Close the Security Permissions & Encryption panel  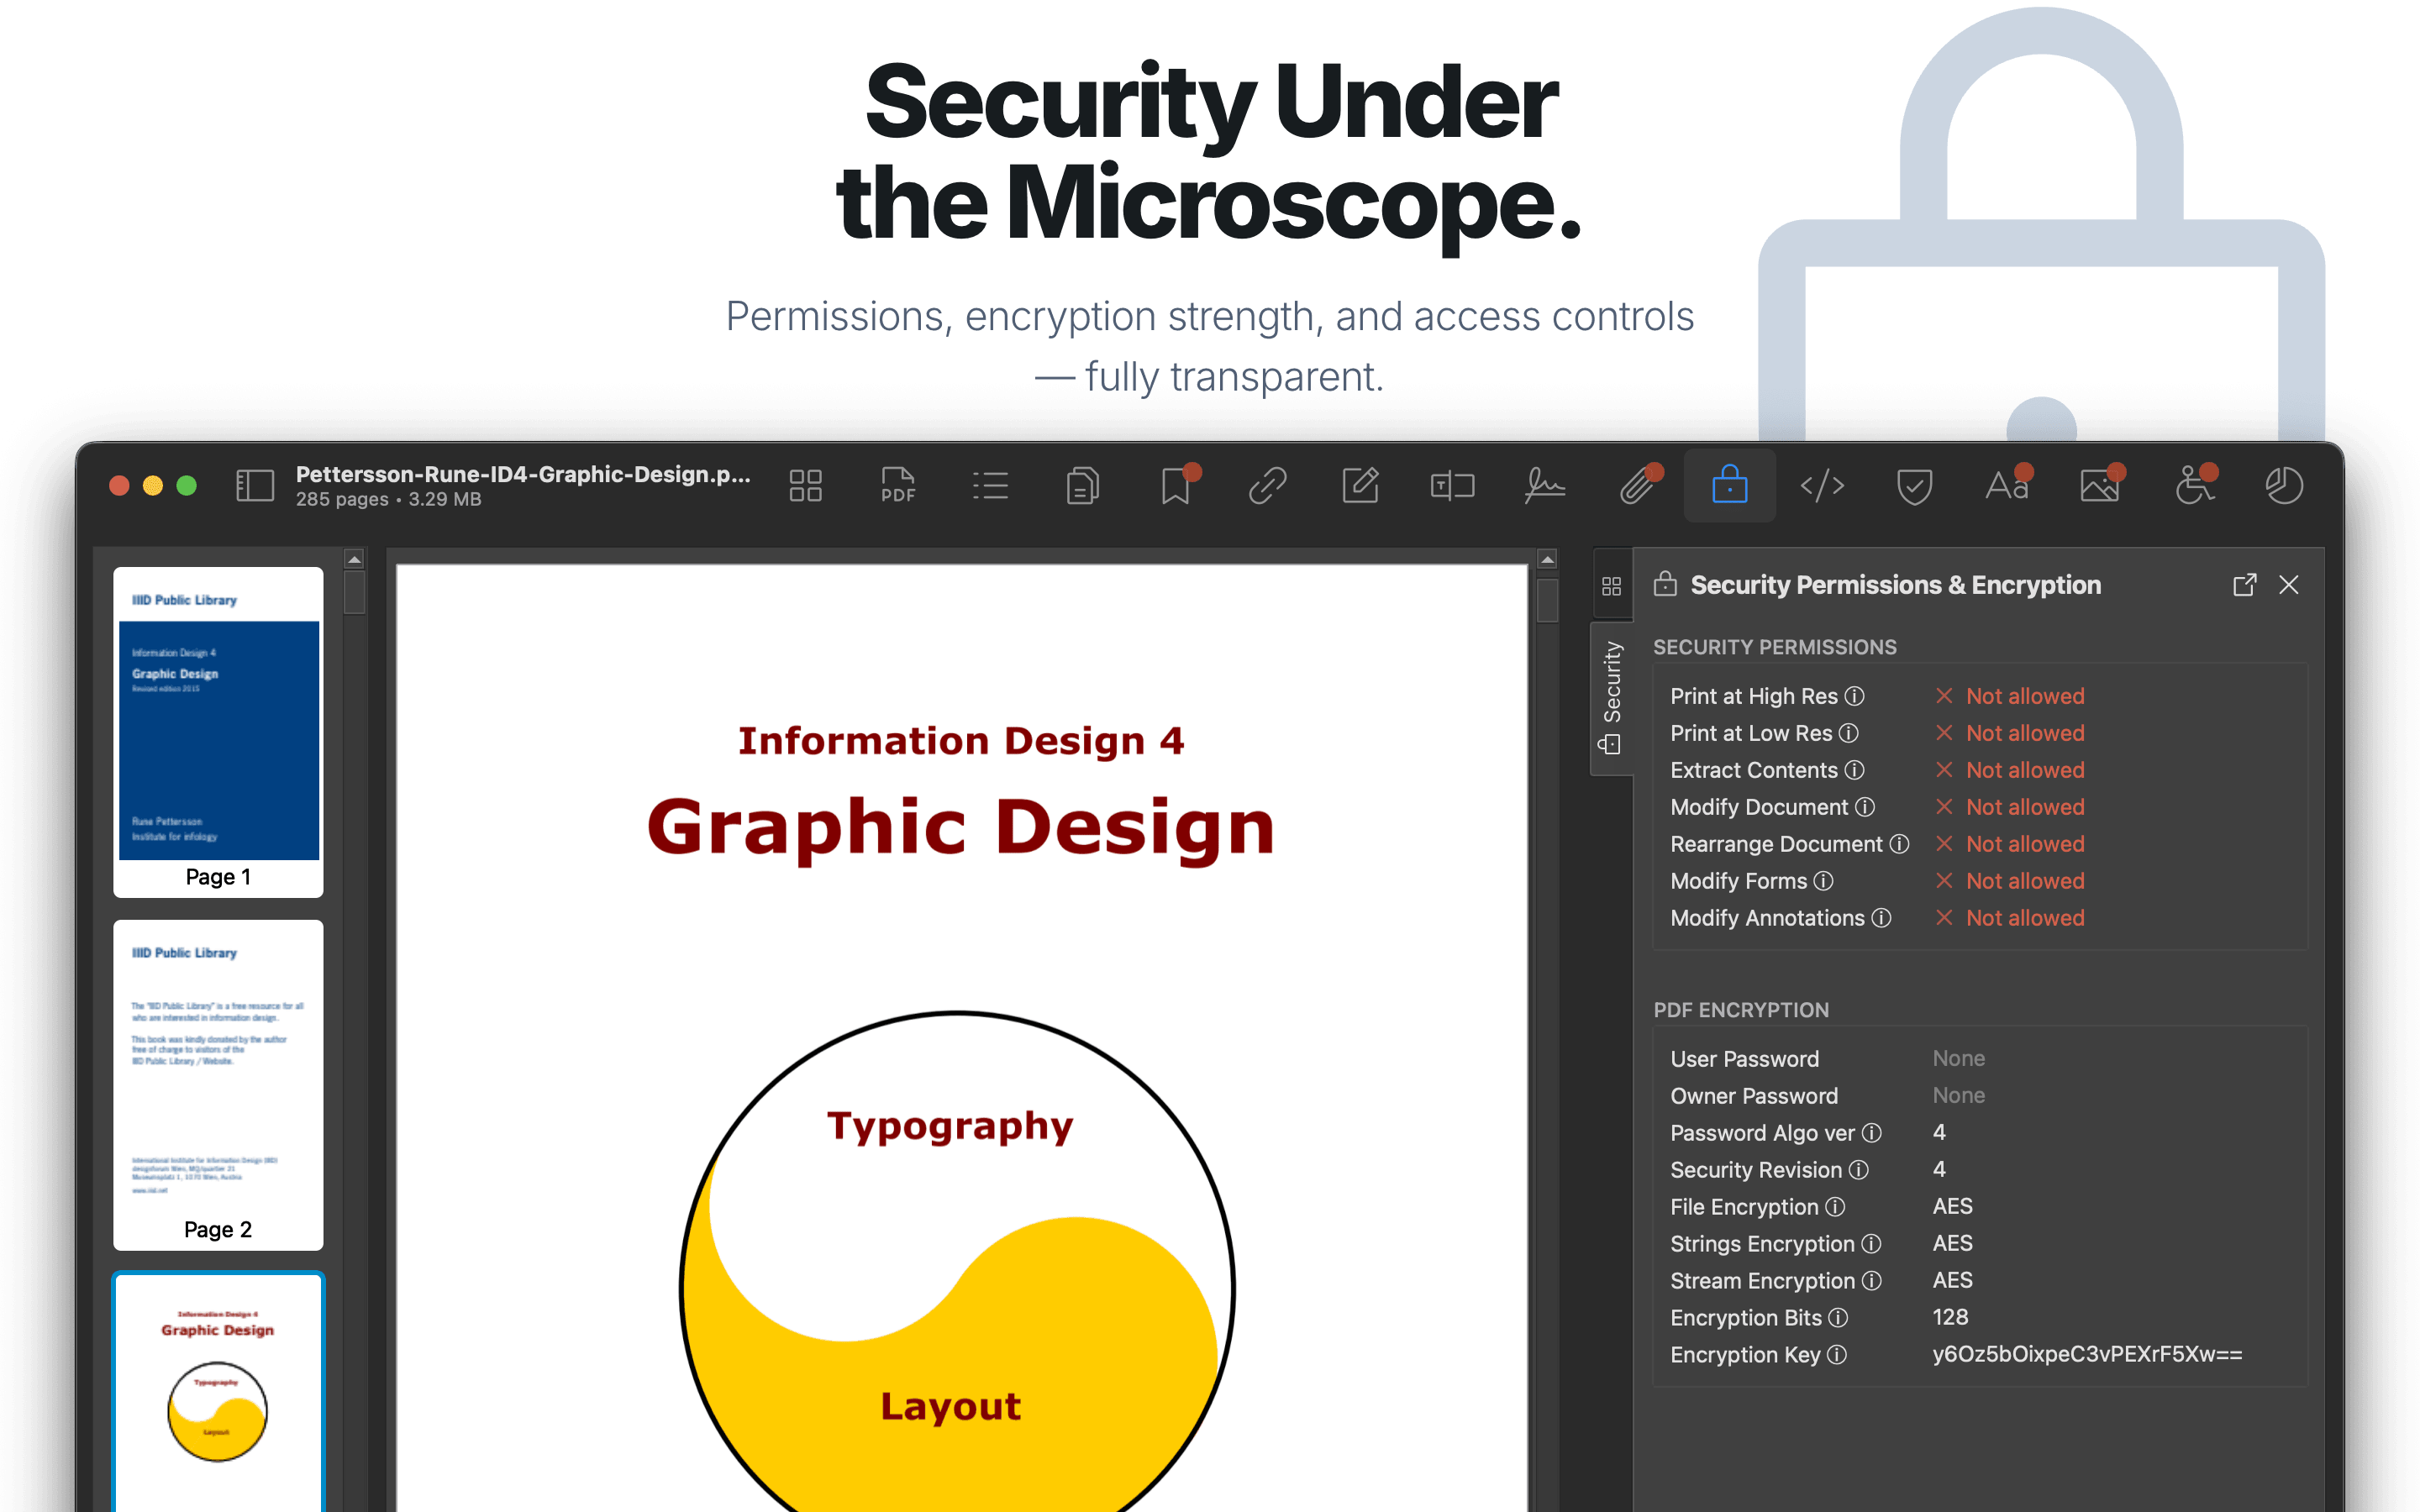[x=2289, y=585]
